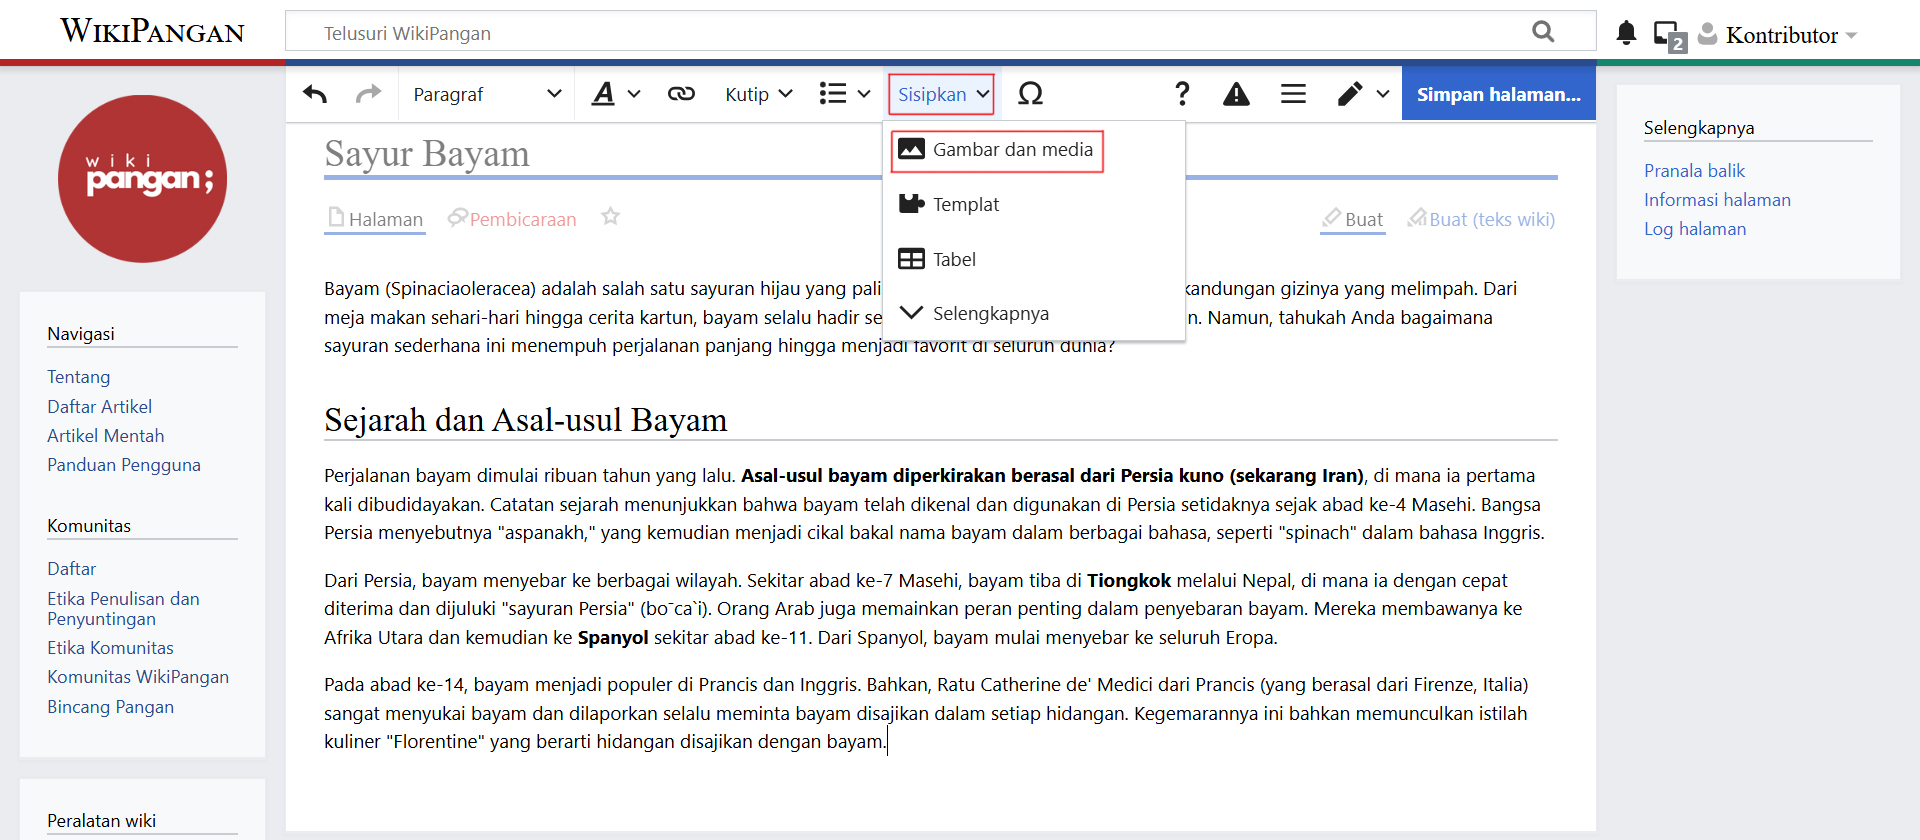The height and width of the screenshot is (840, 1920).
Task: Expand Selengkapnya in the insert menu
Action: click(990, 313)
